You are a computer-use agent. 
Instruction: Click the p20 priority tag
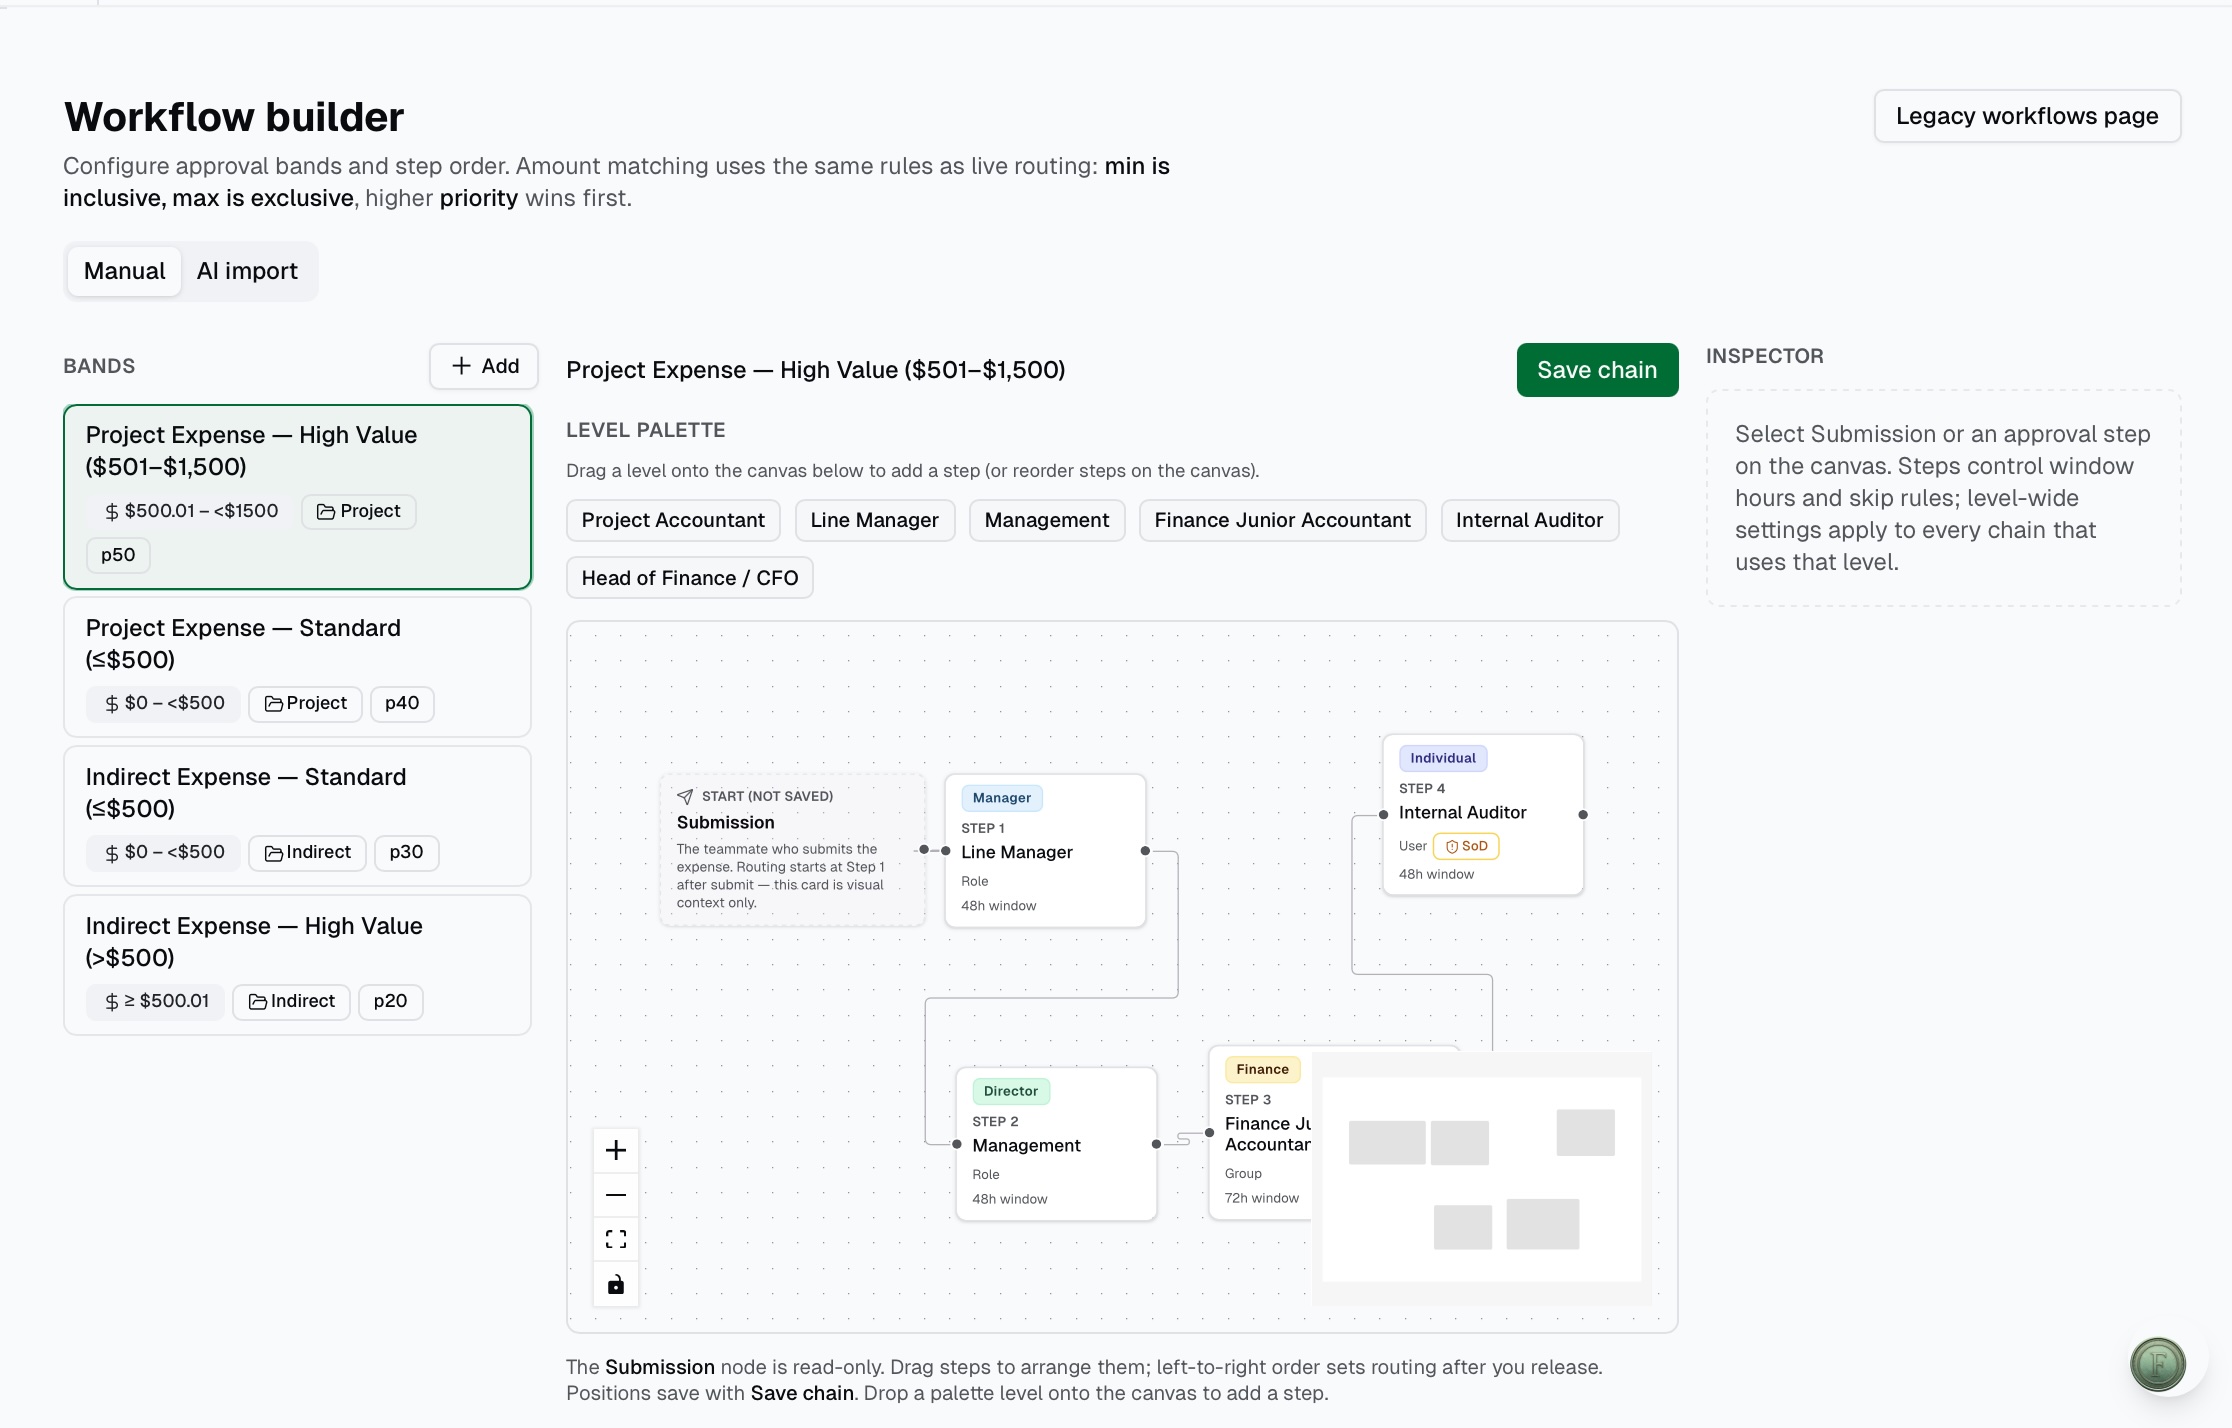coord(390,1001)
